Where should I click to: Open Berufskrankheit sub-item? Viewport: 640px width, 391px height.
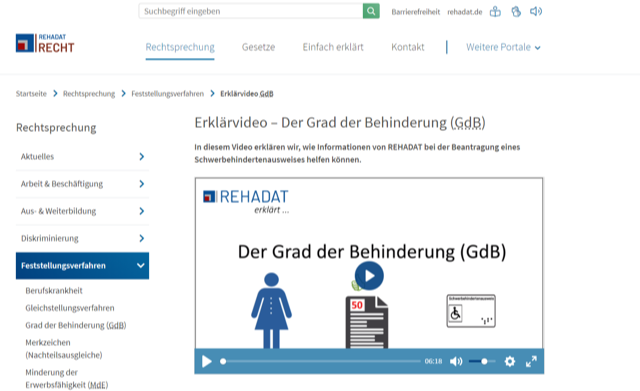pos(54,290)
